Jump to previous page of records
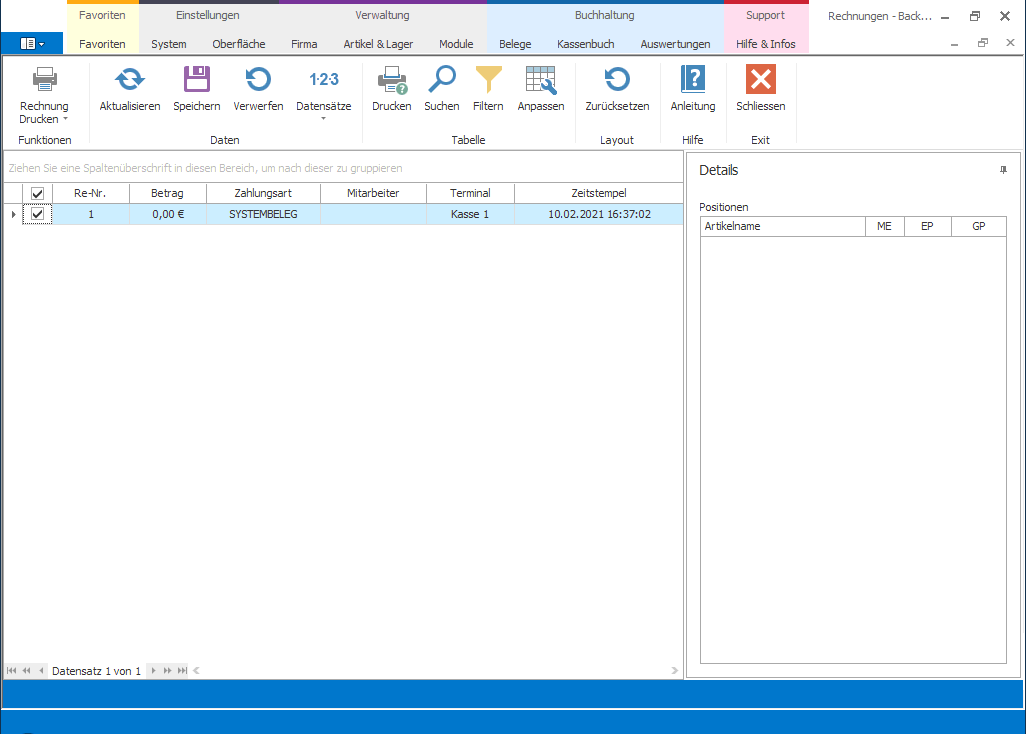This screenshot has width=1026, height=734. [26, 671]
